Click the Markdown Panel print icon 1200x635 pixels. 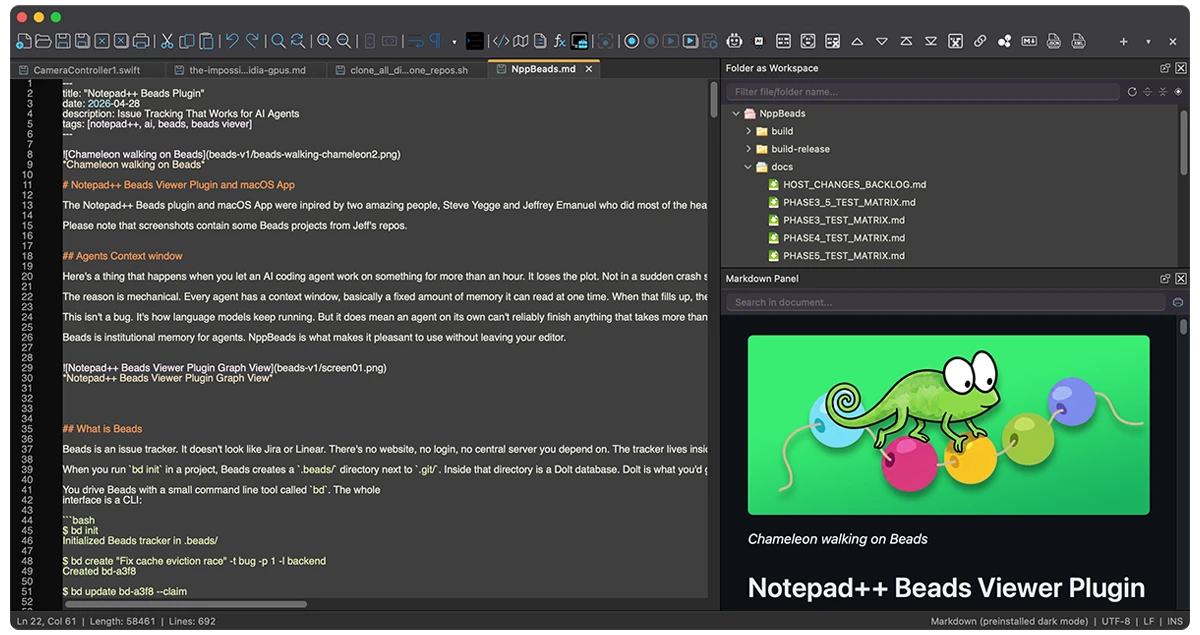point(1177,302)
